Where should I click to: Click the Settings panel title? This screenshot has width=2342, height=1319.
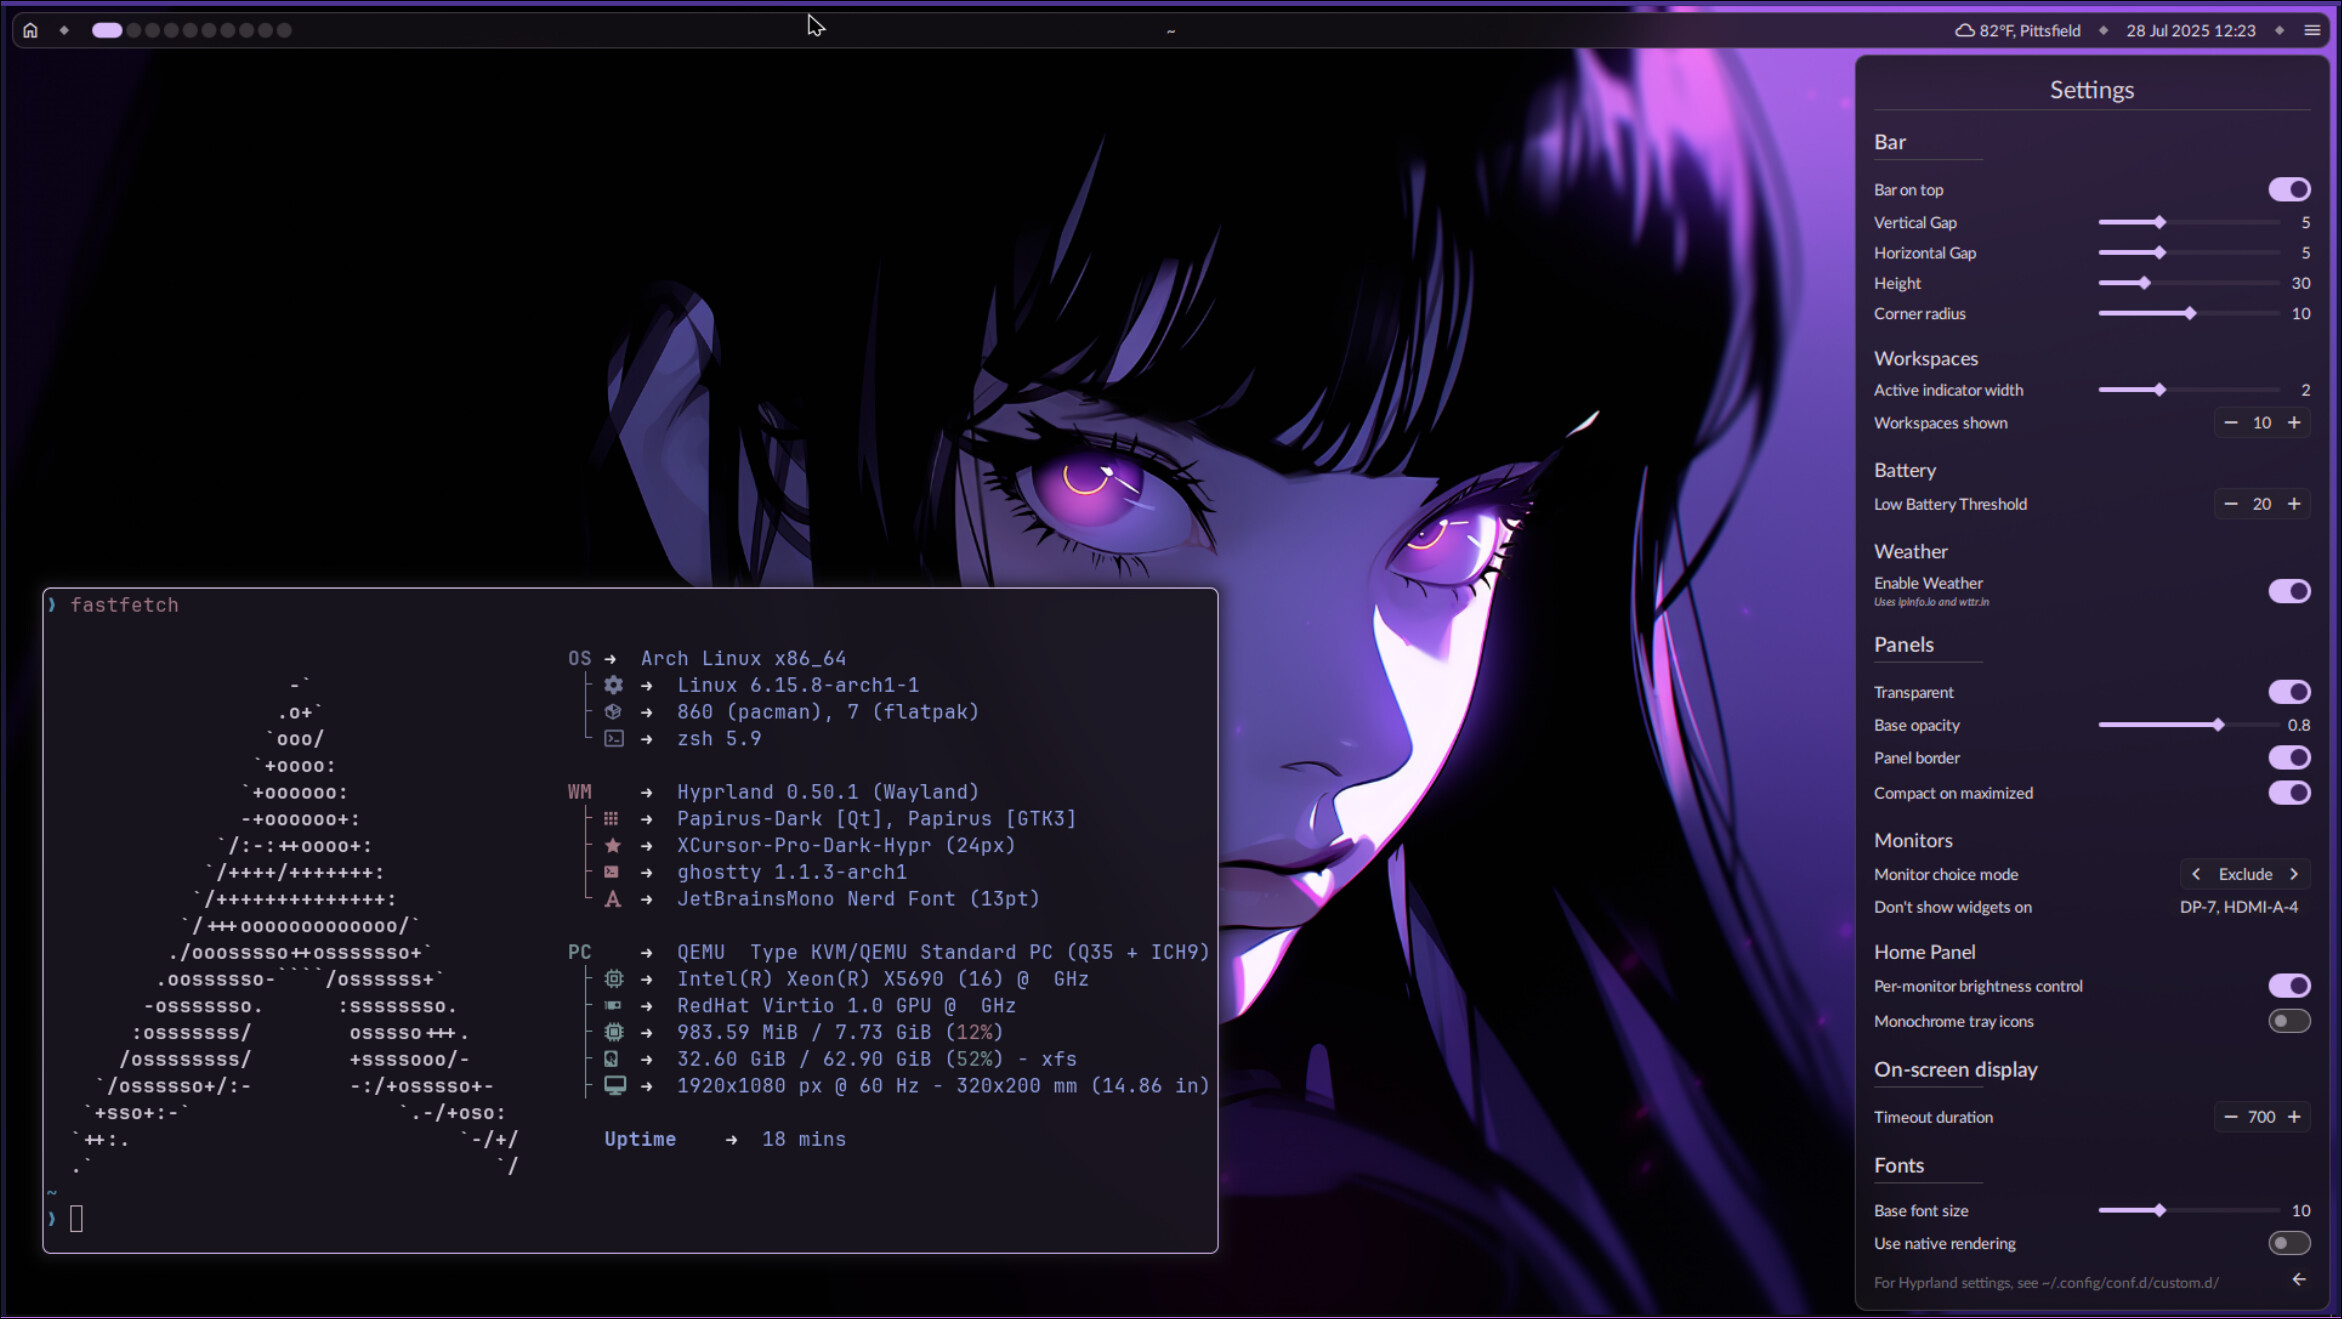(x=2092, y=90)
